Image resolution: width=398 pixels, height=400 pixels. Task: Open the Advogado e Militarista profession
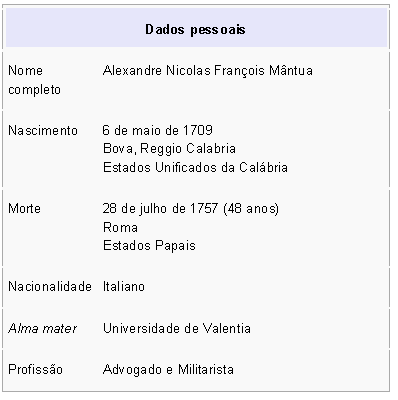point(168,370)
